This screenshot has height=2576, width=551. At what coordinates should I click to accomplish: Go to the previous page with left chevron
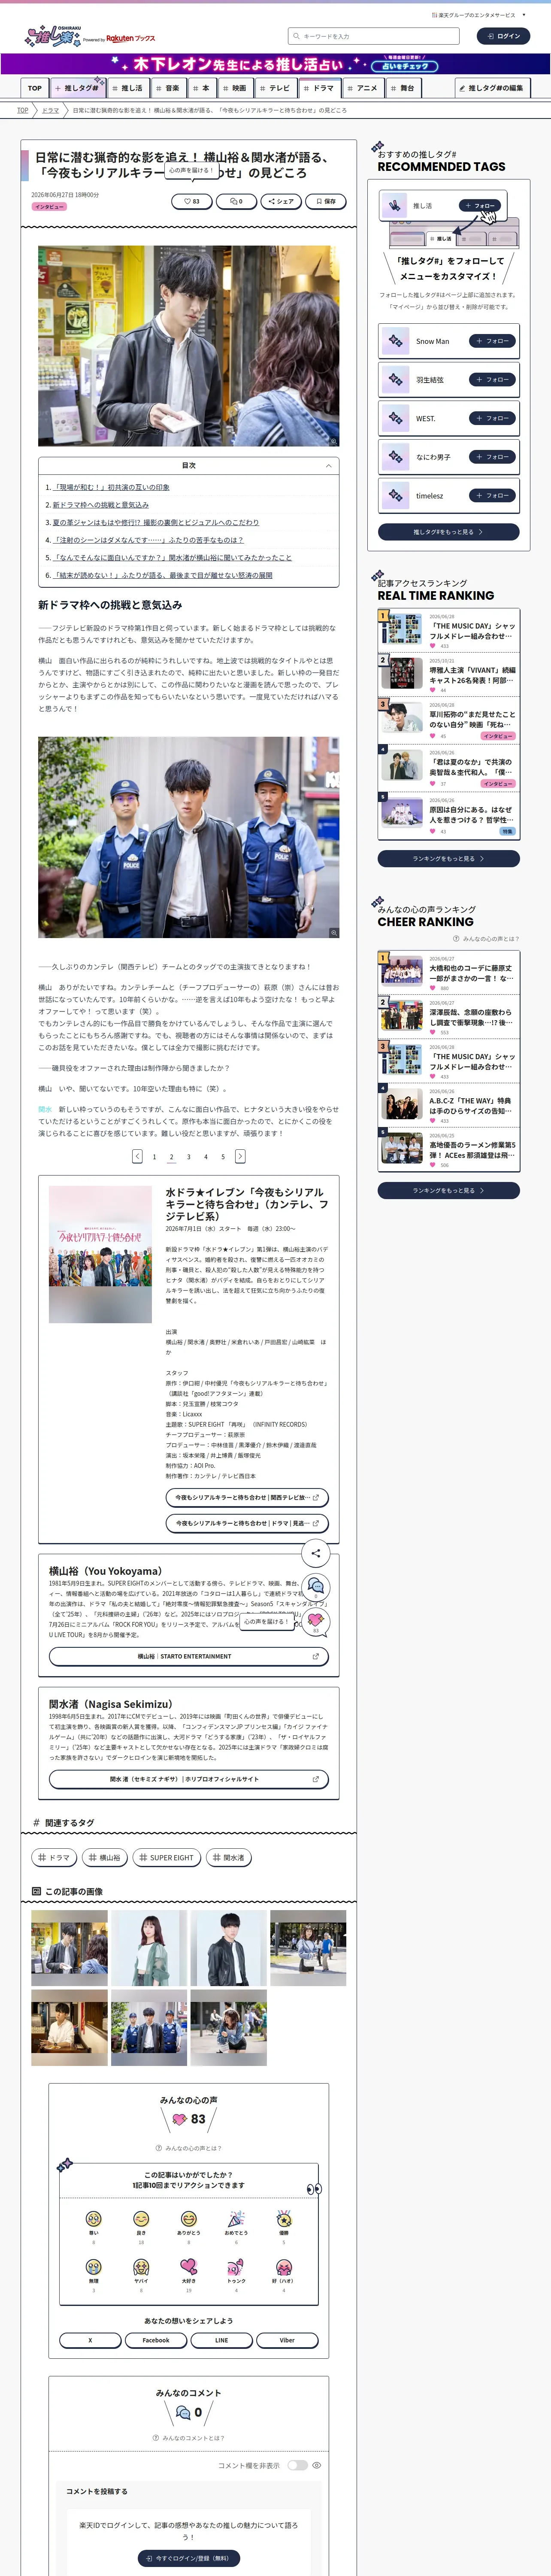click(x=137, y=1156)
